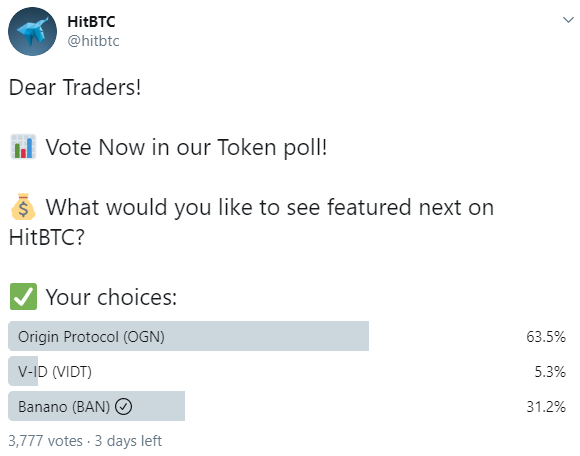
Task: Click the HitBTC display name
Action: point(91,21)
